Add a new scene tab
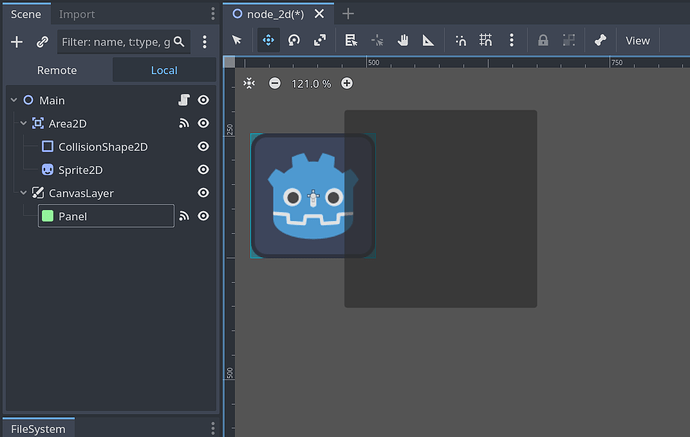Screen dimensions: 690x437 coord(348,14)
